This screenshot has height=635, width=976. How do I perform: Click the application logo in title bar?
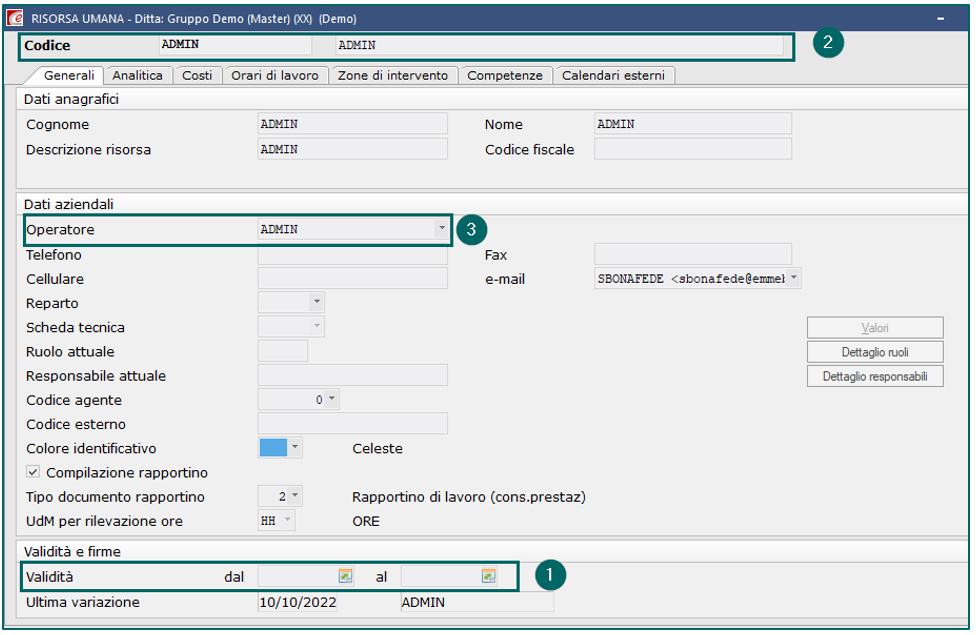[x=14, y=18]
